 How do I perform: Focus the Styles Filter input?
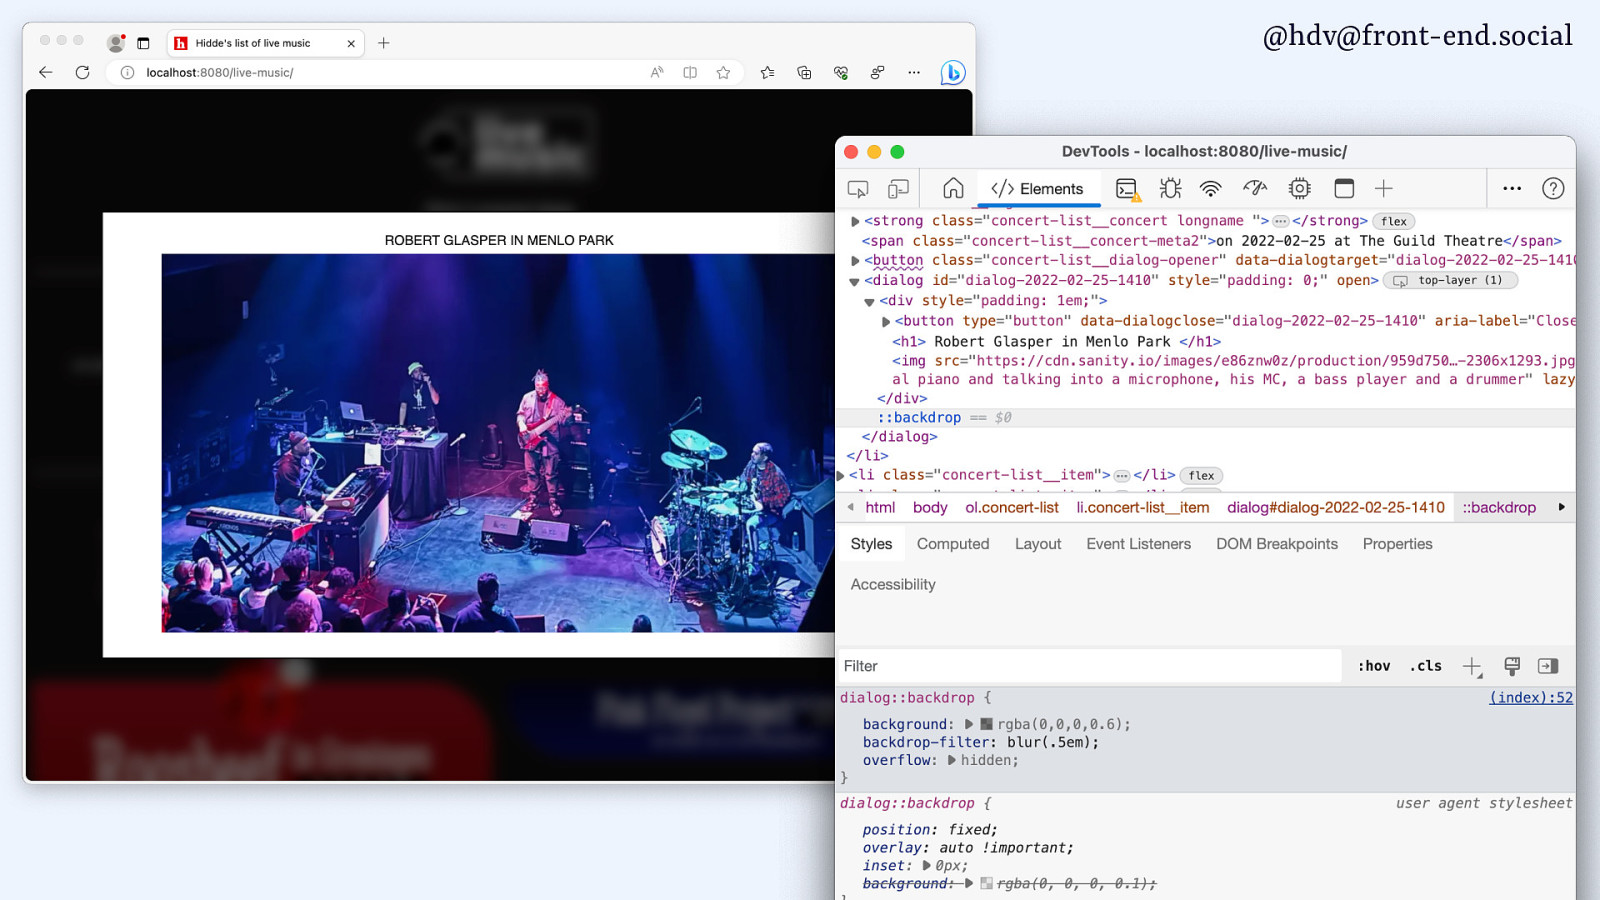point(1090,666)
